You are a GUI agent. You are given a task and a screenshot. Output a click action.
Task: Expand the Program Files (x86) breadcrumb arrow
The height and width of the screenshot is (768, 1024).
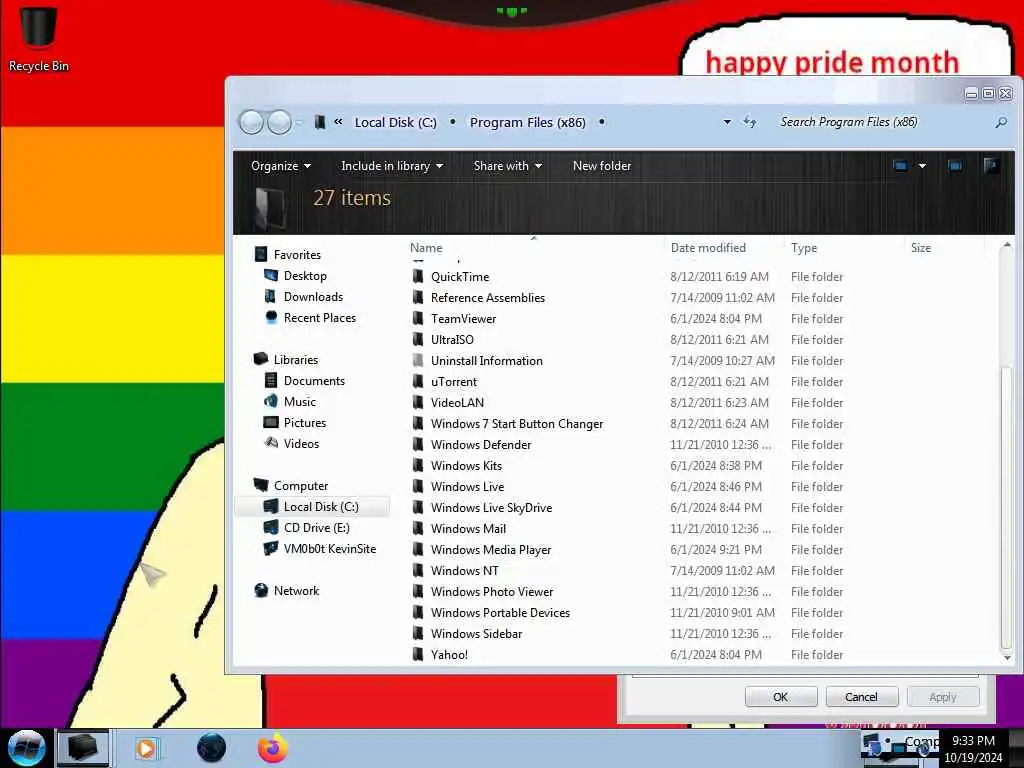[x=601, y=122]
